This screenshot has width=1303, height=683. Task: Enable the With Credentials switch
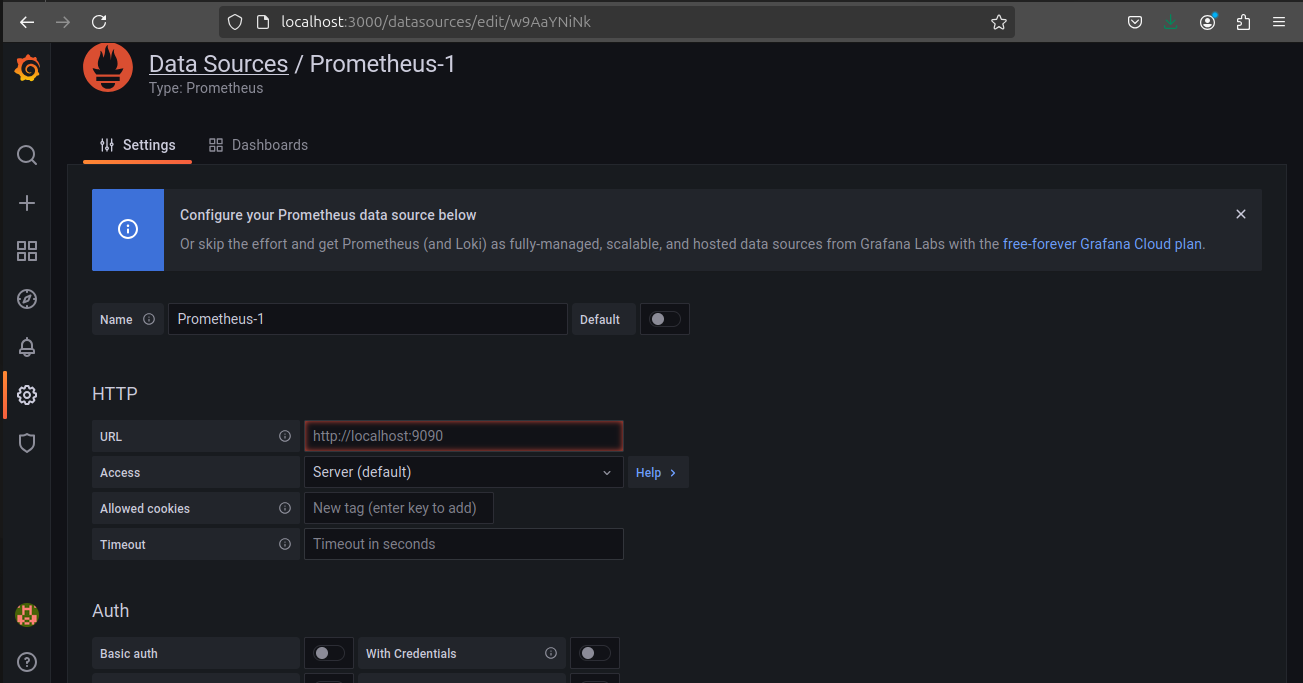pyautogui.click(x=595, y=653)
